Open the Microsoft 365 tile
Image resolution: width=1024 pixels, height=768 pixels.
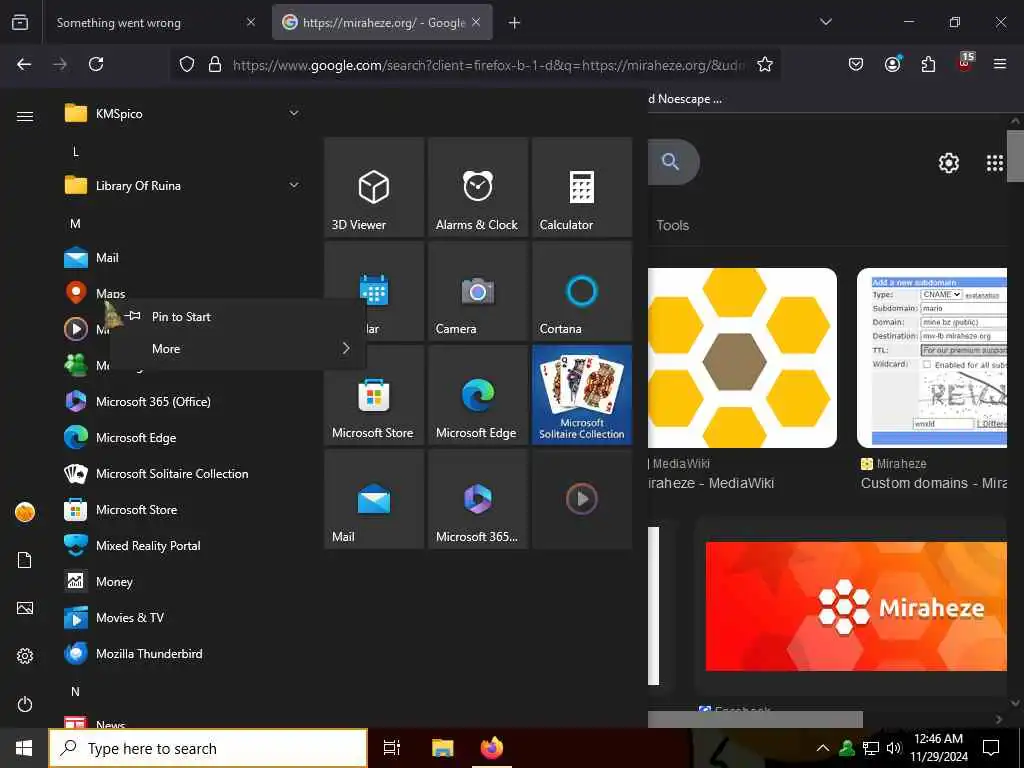[x=477, y=499]
